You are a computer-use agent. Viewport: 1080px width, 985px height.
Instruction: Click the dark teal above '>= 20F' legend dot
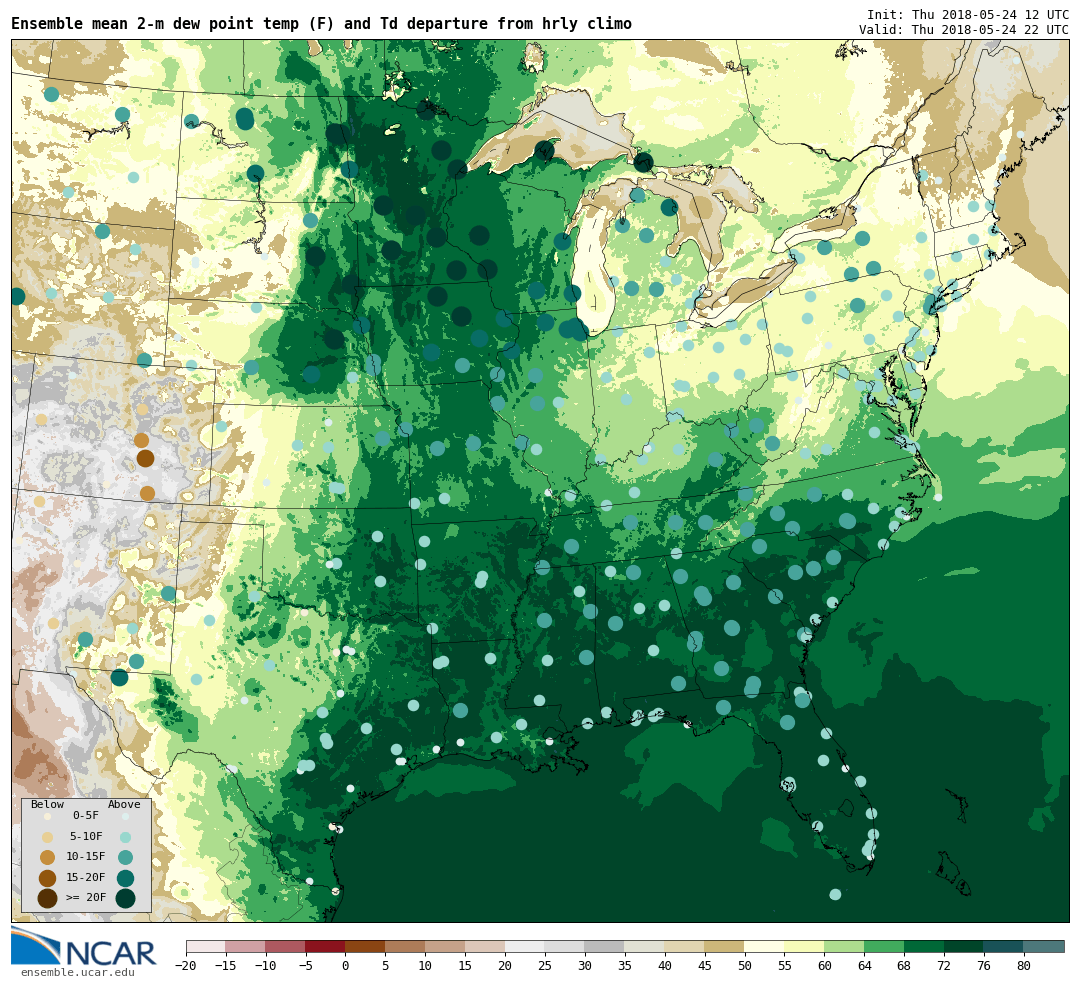(x=125, y=898)
